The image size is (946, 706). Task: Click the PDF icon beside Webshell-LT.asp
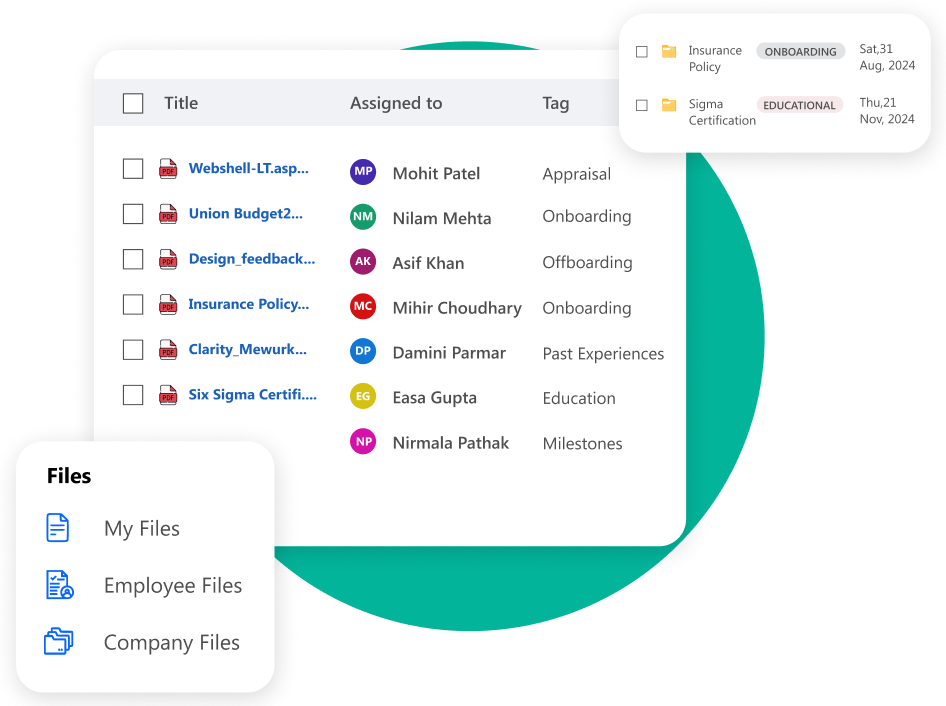[167, 167]
